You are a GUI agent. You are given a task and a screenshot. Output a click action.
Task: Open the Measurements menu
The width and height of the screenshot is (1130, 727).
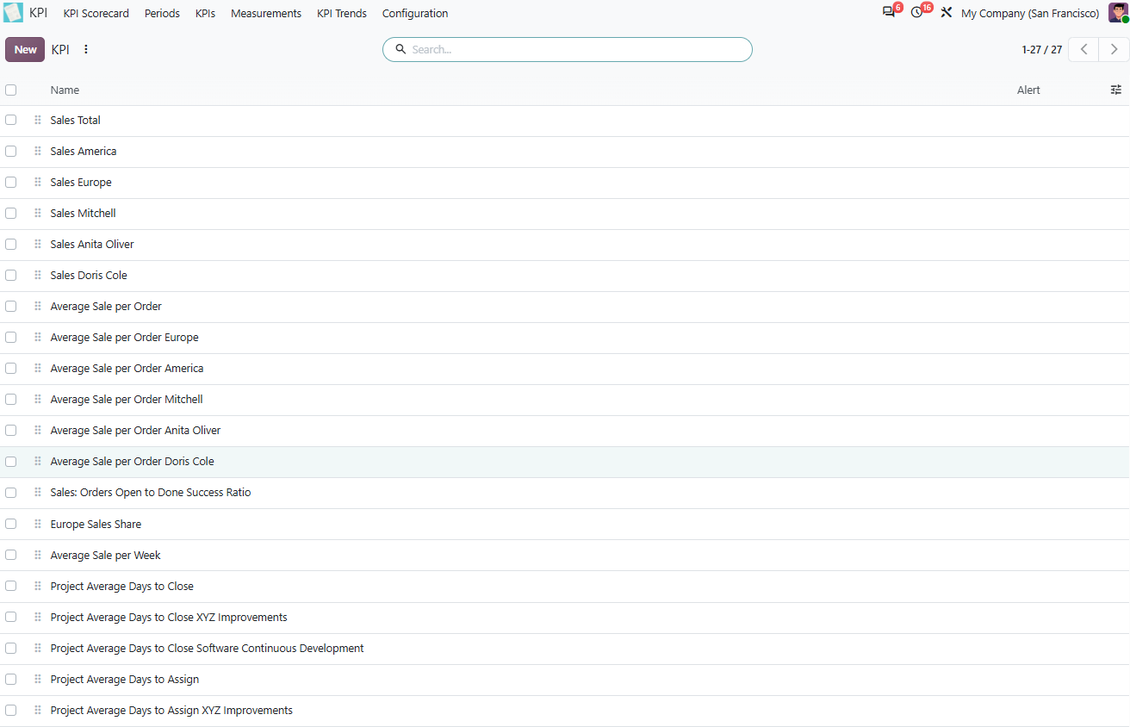(x=266, y=13)
